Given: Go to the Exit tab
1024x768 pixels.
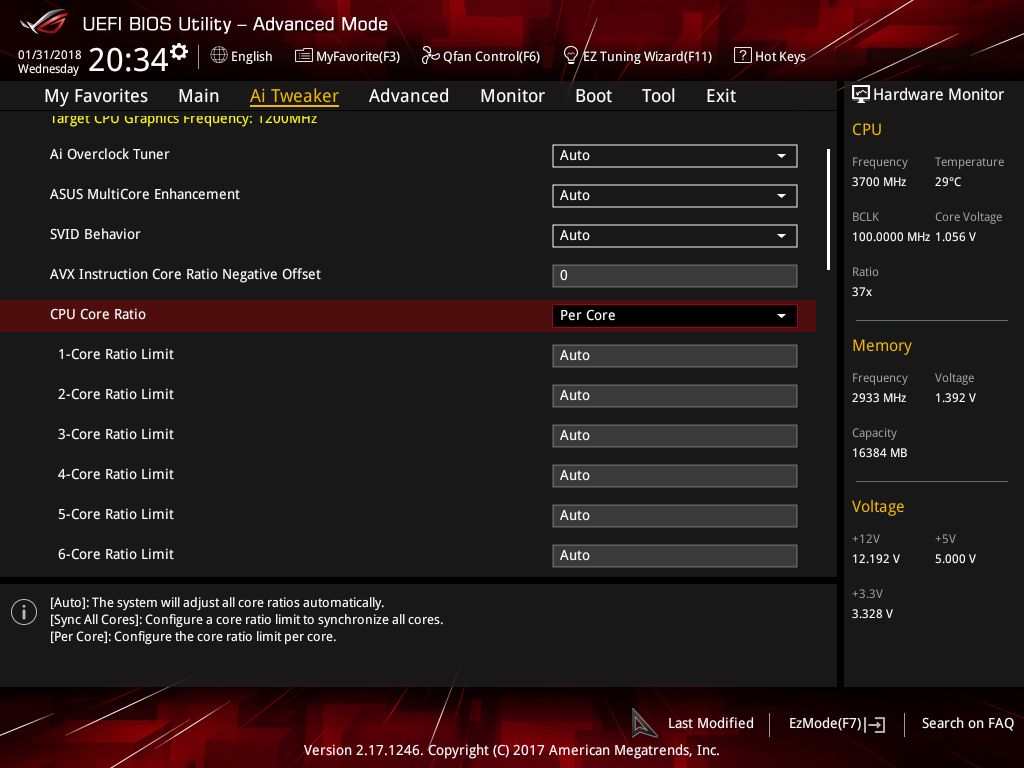Looking at the screenshot, I should (x=721, y=96).
